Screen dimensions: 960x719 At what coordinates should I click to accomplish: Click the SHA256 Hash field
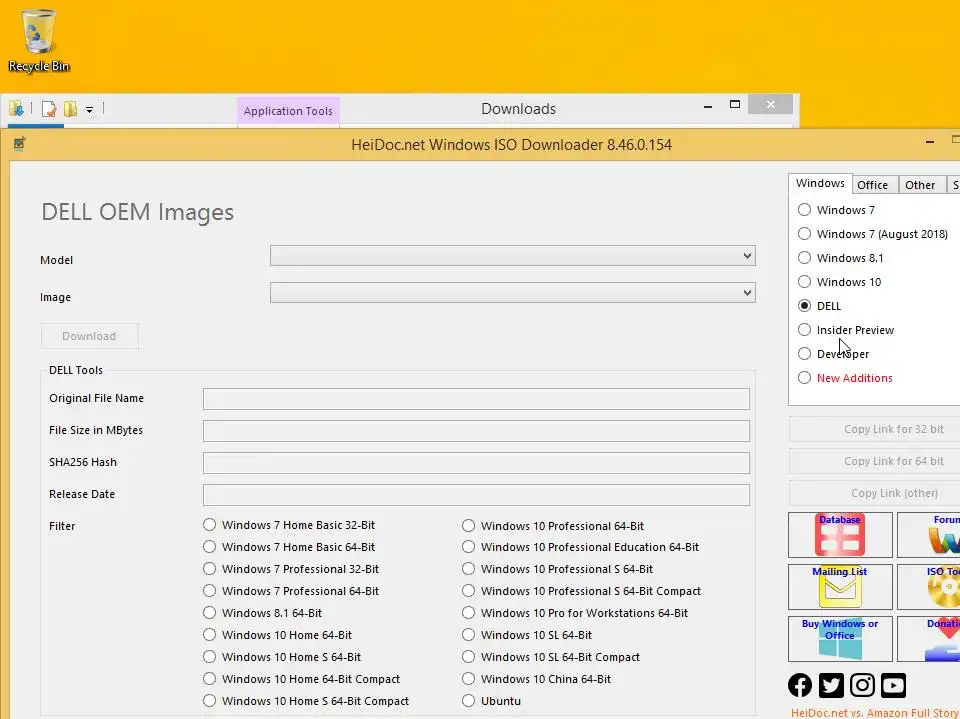[x=476, y=462]
